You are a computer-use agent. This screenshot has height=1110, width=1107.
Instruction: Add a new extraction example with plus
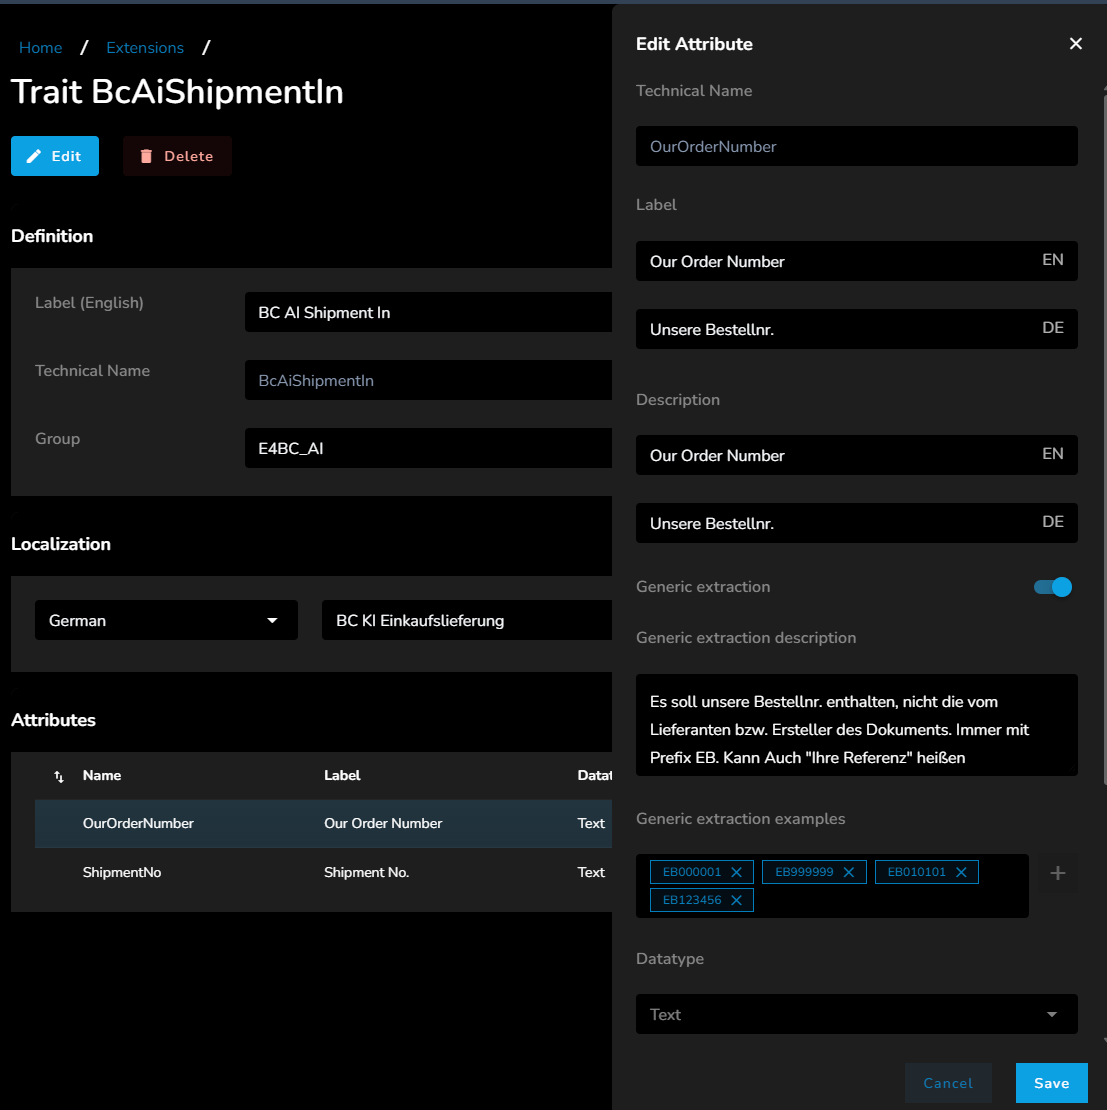pos(1057,873)
